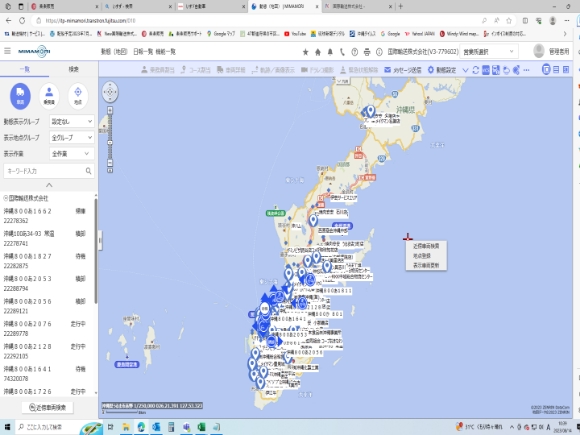The width and height of the screenshot is (580, 435).
Task: Select the crew member (person) list mode button
Action: pos(49,96)
